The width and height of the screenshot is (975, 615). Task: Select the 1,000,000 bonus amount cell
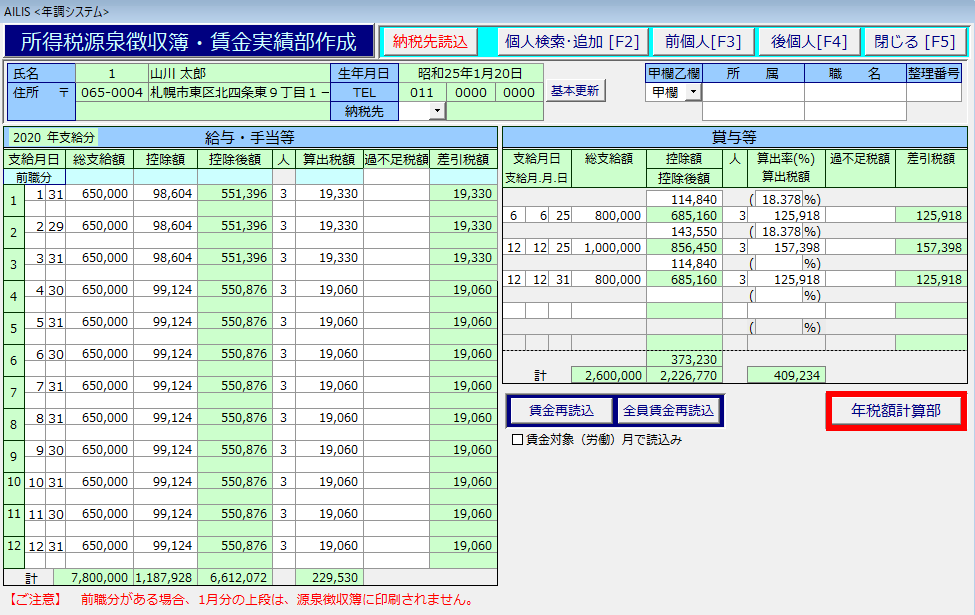point(608,247)
